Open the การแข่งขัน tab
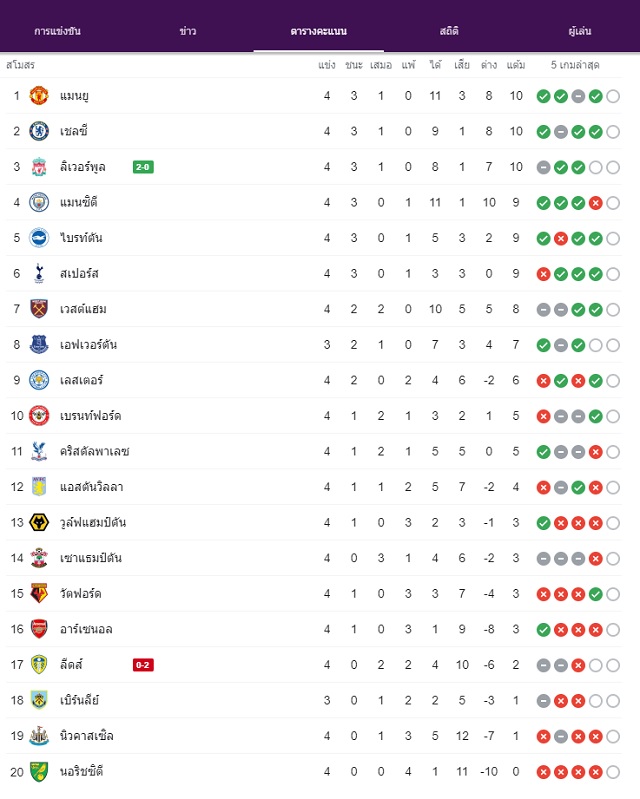The width and height of the screenshot is (640, 799). pyautogui.click(x=58, y=31)
